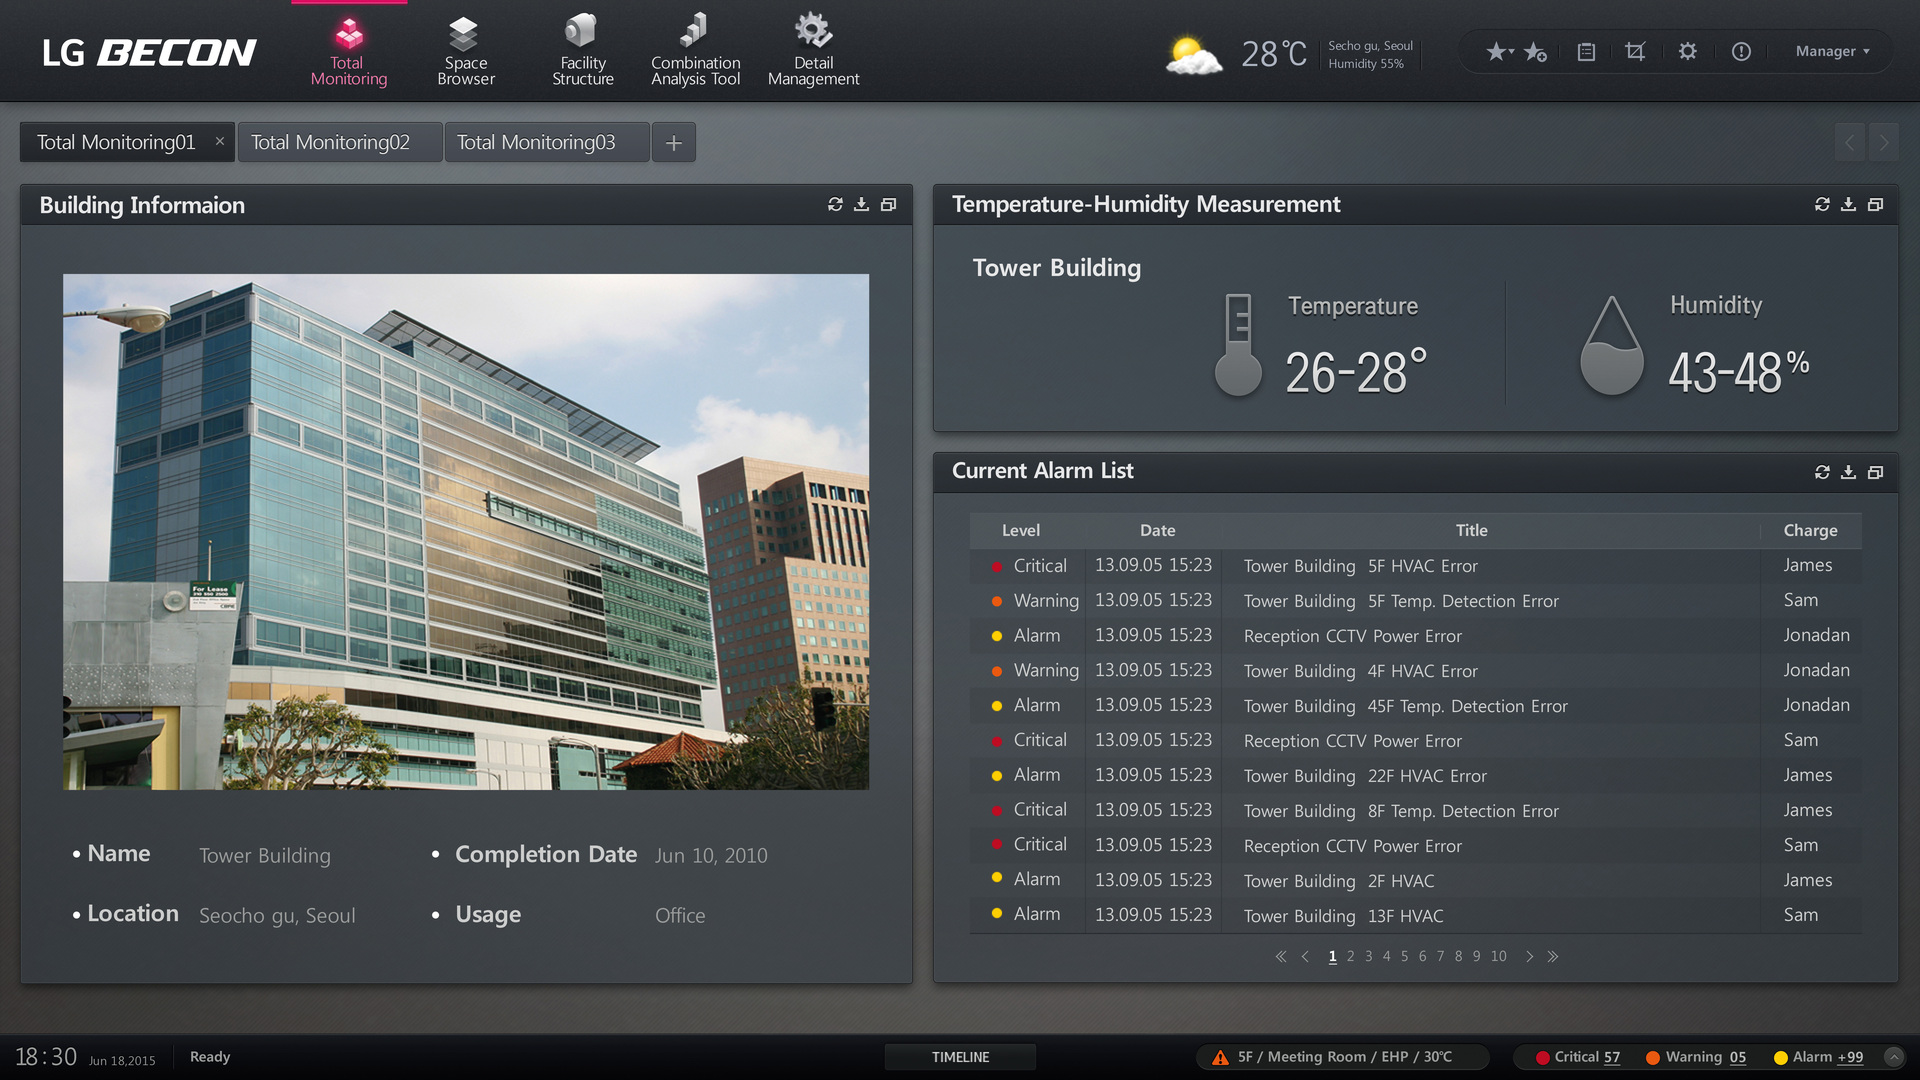
Task: Refresh the Current Alarm List panel
Action: tap(1822, 472)
